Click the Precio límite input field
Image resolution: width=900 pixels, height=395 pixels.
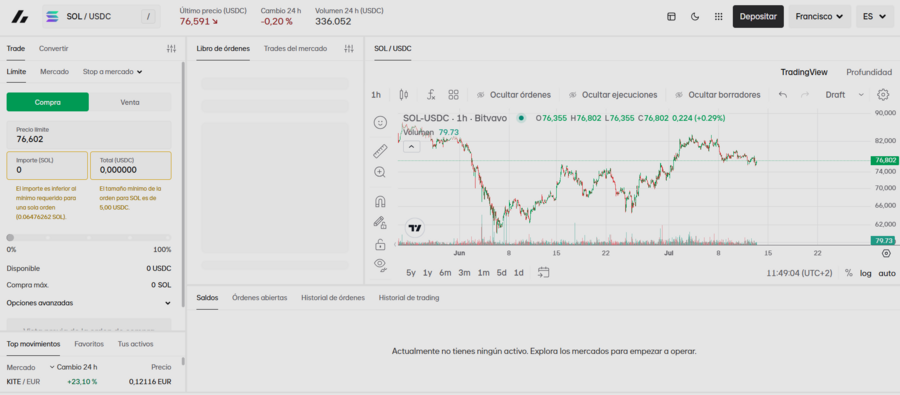coord(88,135)
